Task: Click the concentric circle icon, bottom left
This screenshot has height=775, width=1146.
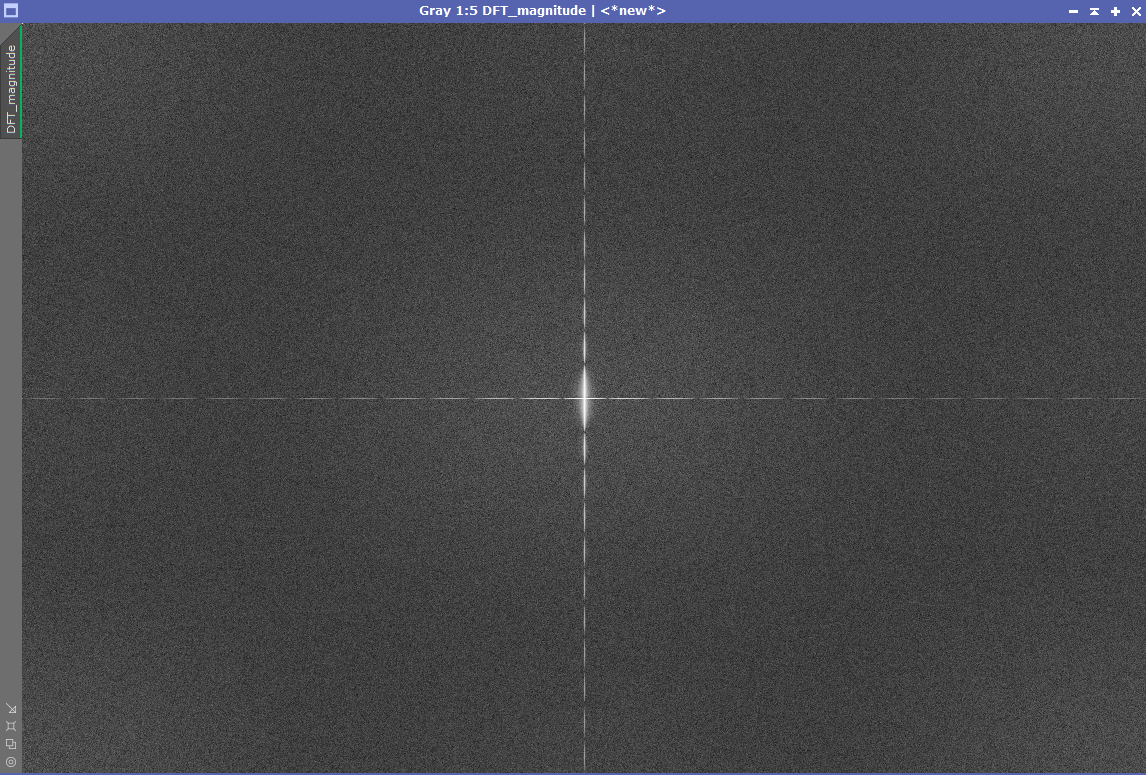Action: tap(11, 762)
